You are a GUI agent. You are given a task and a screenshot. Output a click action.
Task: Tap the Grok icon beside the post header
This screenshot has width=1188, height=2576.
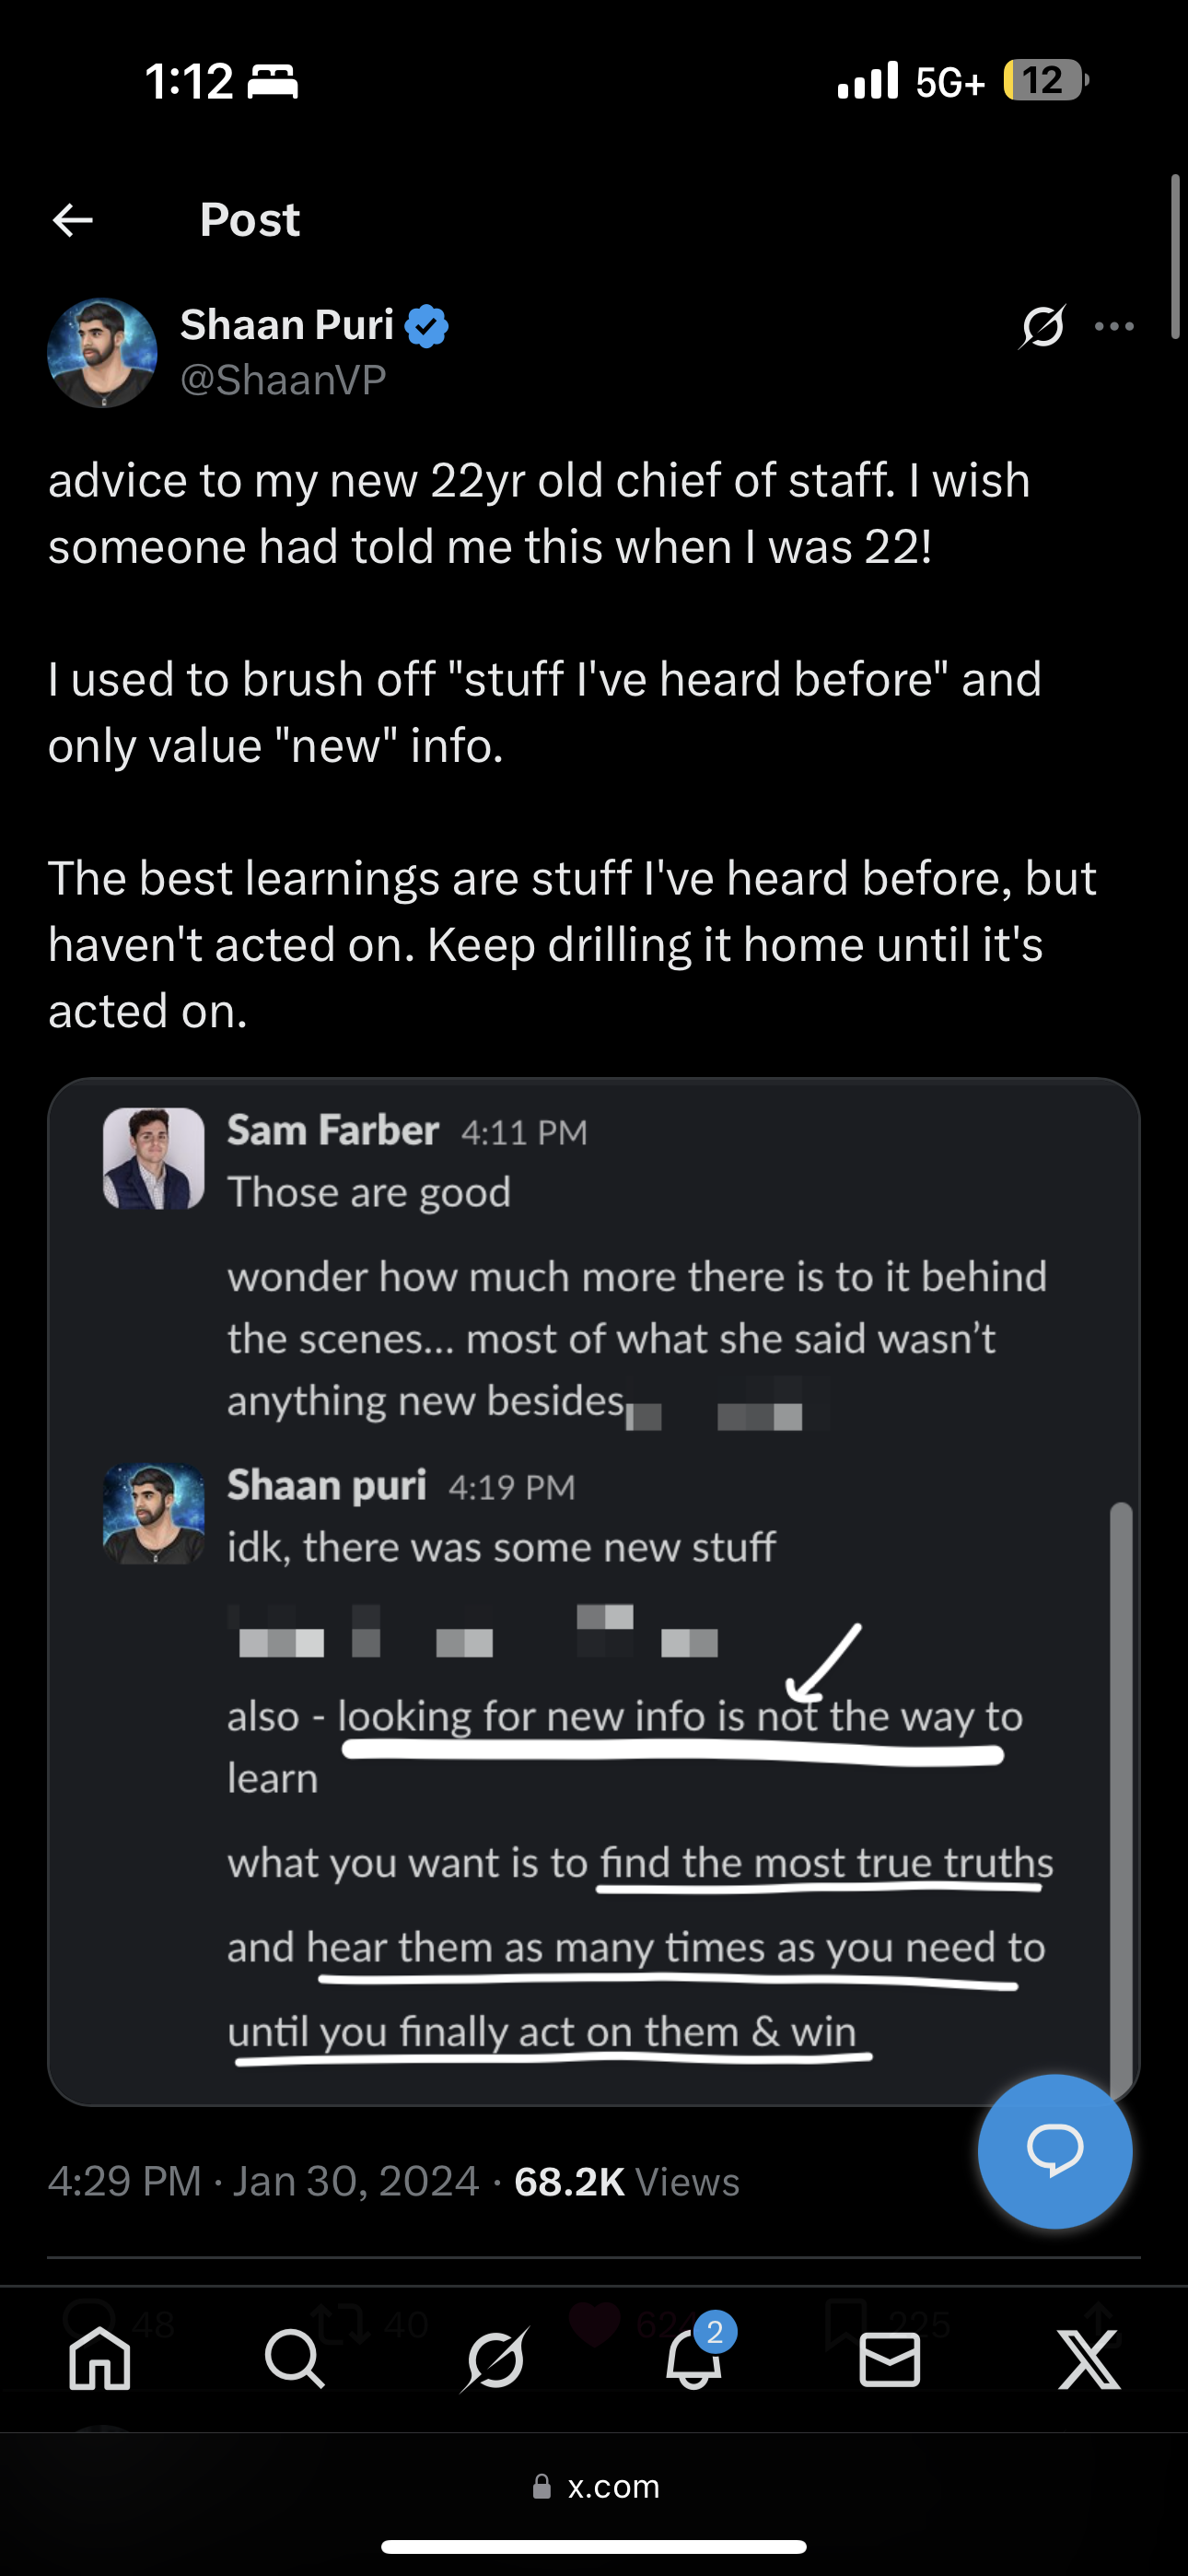(x=1042, y=326)
